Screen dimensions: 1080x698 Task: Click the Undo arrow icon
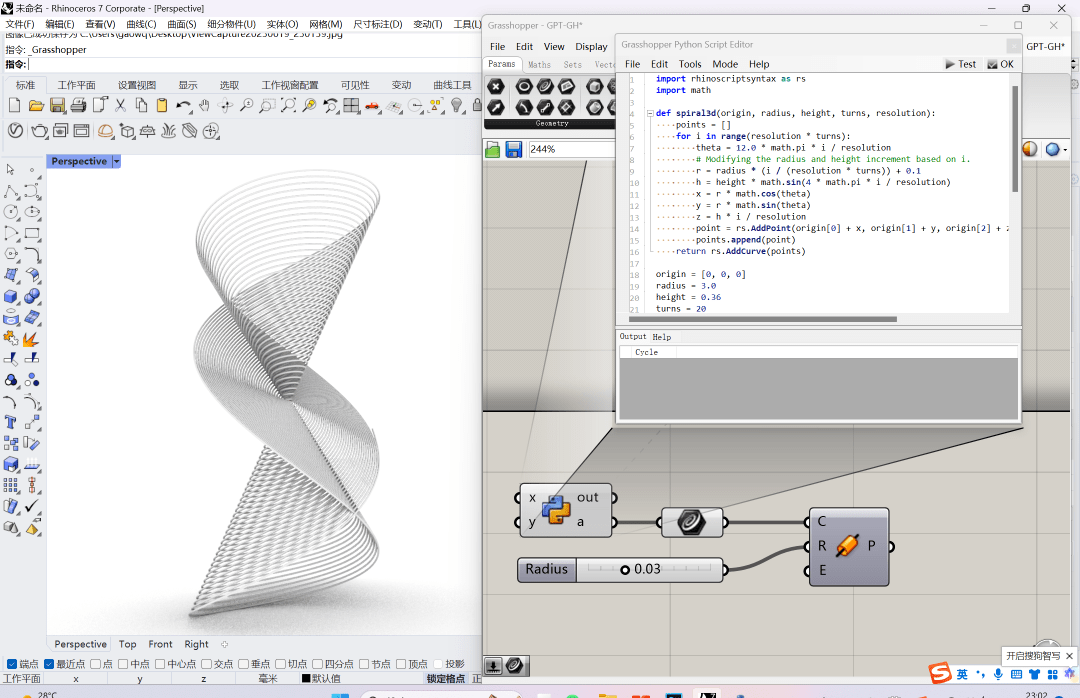(183, 105)
